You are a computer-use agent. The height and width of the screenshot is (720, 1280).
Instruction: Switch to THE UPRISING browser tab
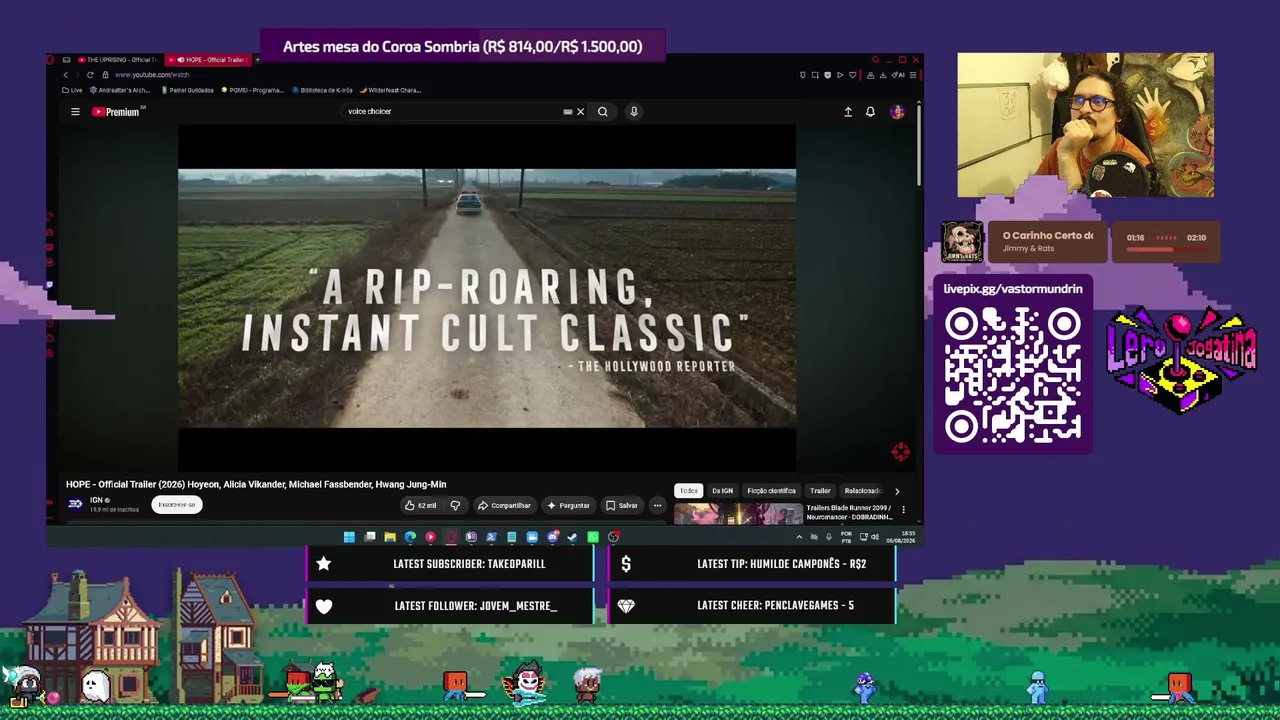(x=118, y=60)
